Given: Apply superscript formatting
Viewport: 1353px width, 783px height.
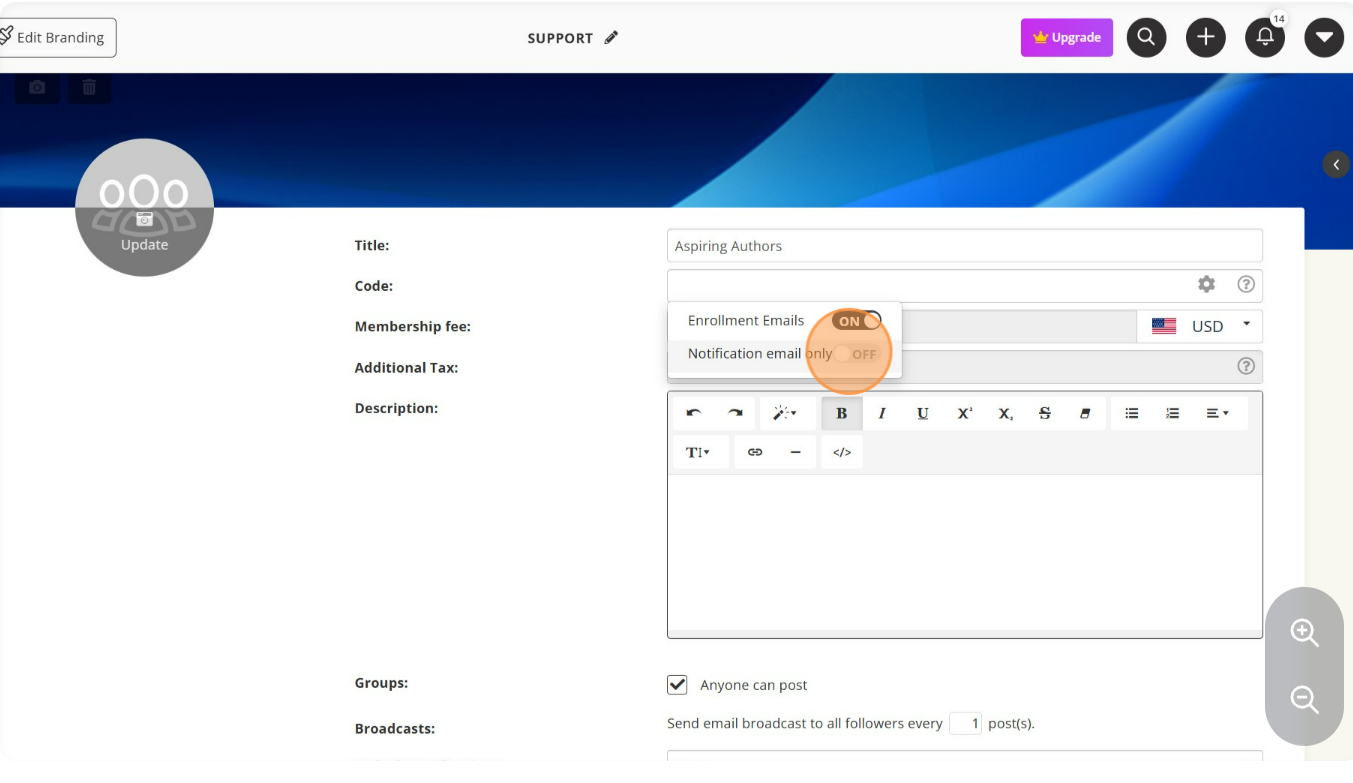Looking at the screenshot, I should pyautogui.click(x=964, y=413).
